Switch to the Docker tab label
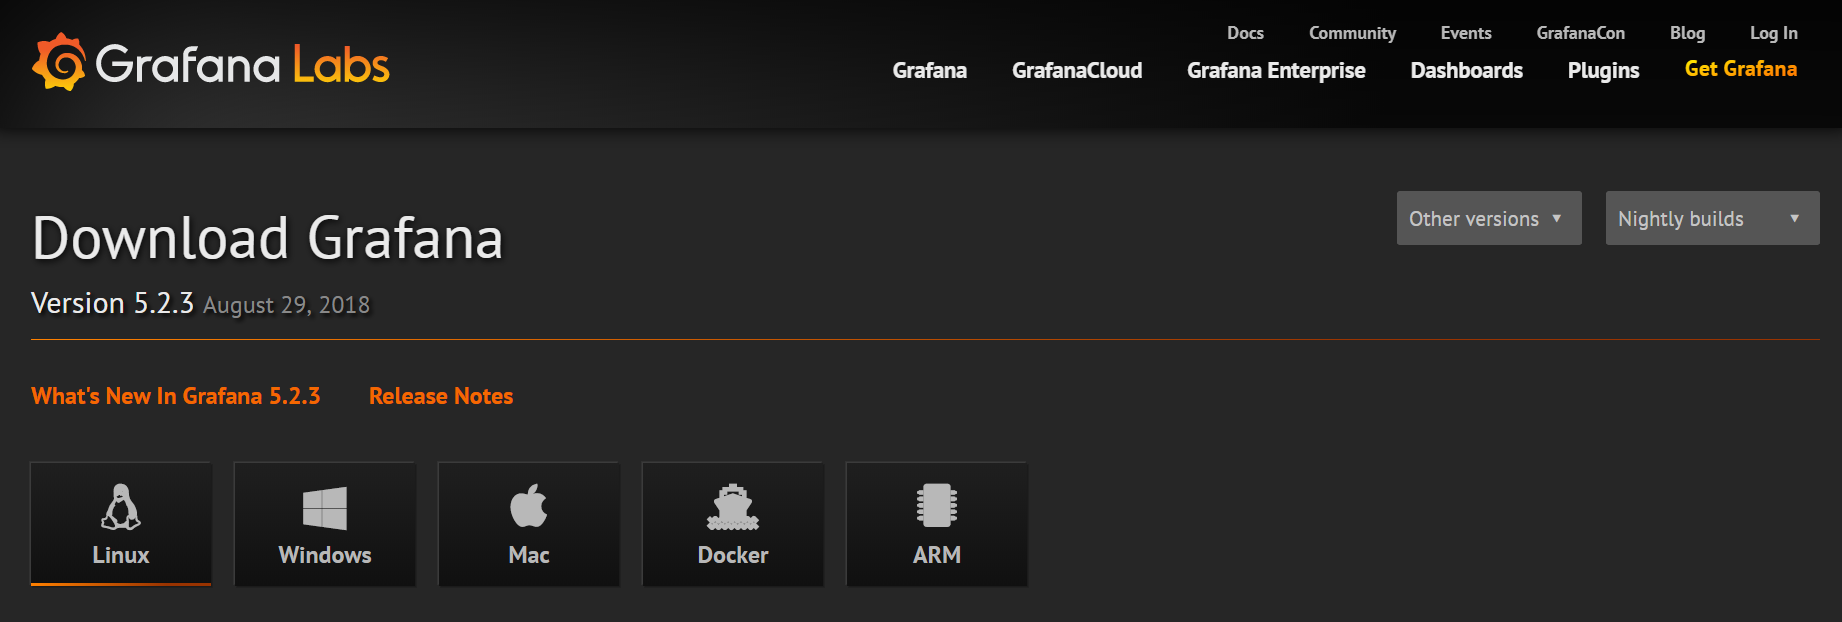This screenshot has height=622, width=1842. [x=733, y=555]
